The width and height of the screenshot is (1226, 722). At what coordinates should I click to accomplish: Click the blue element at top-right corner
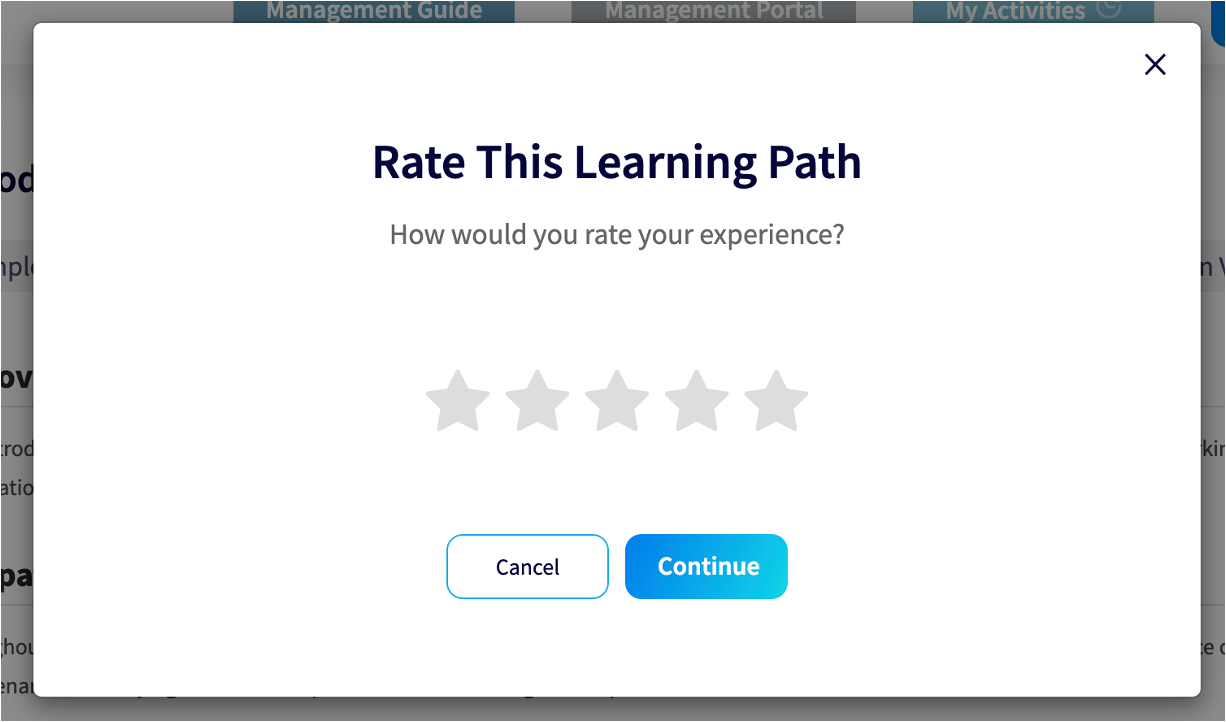(1218, 22)
